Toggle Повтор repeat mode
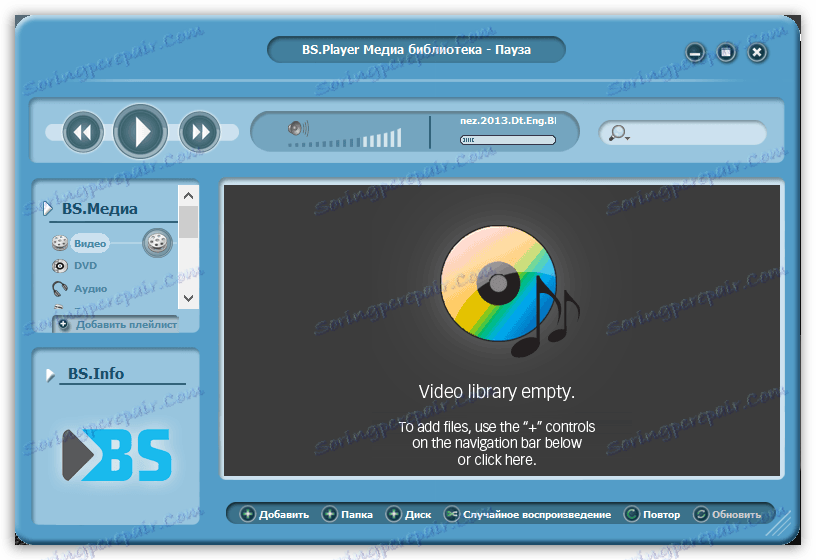 [652, 515]
